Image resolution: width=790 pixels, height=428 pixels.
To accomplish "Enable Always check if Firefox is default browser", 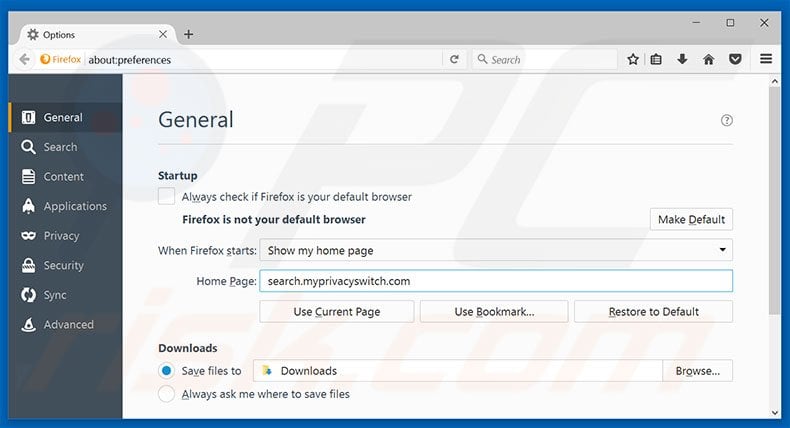I will pyautogui.click(x=166, y=196).
